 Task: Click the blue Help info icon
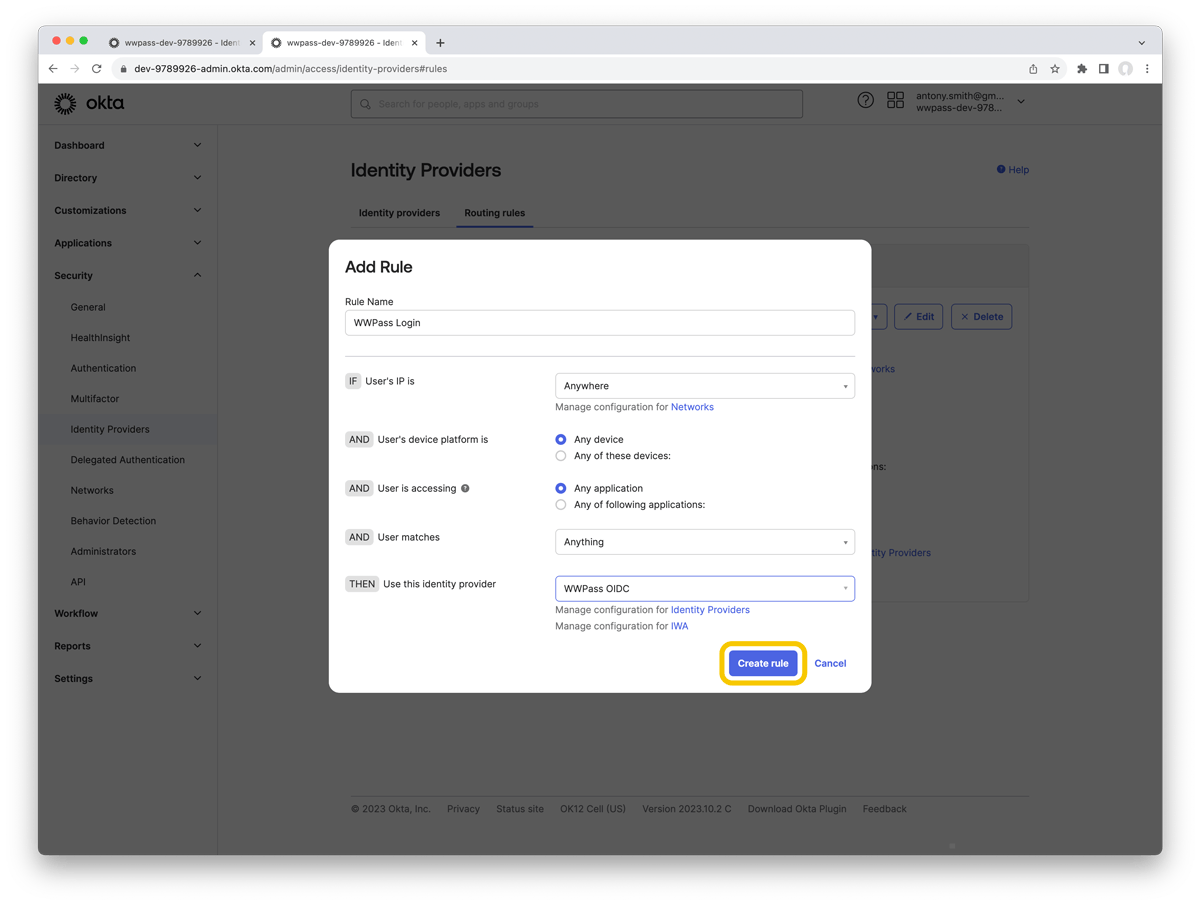coord(999,169)
